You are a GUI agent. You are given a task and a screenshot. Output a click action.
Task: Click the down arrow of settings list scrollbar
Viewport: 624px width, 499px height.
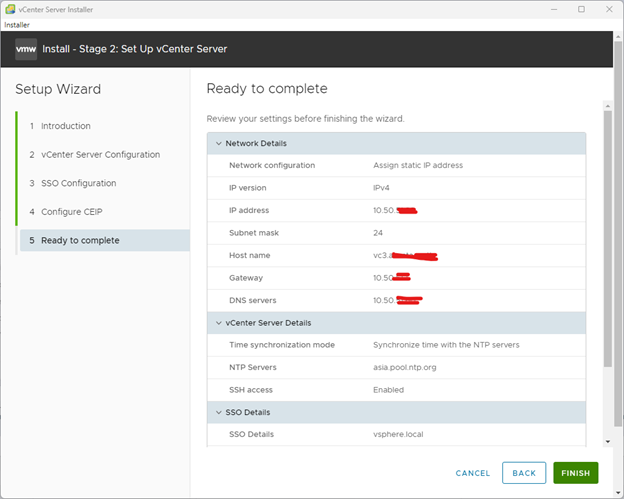click(x=607, y=441)
